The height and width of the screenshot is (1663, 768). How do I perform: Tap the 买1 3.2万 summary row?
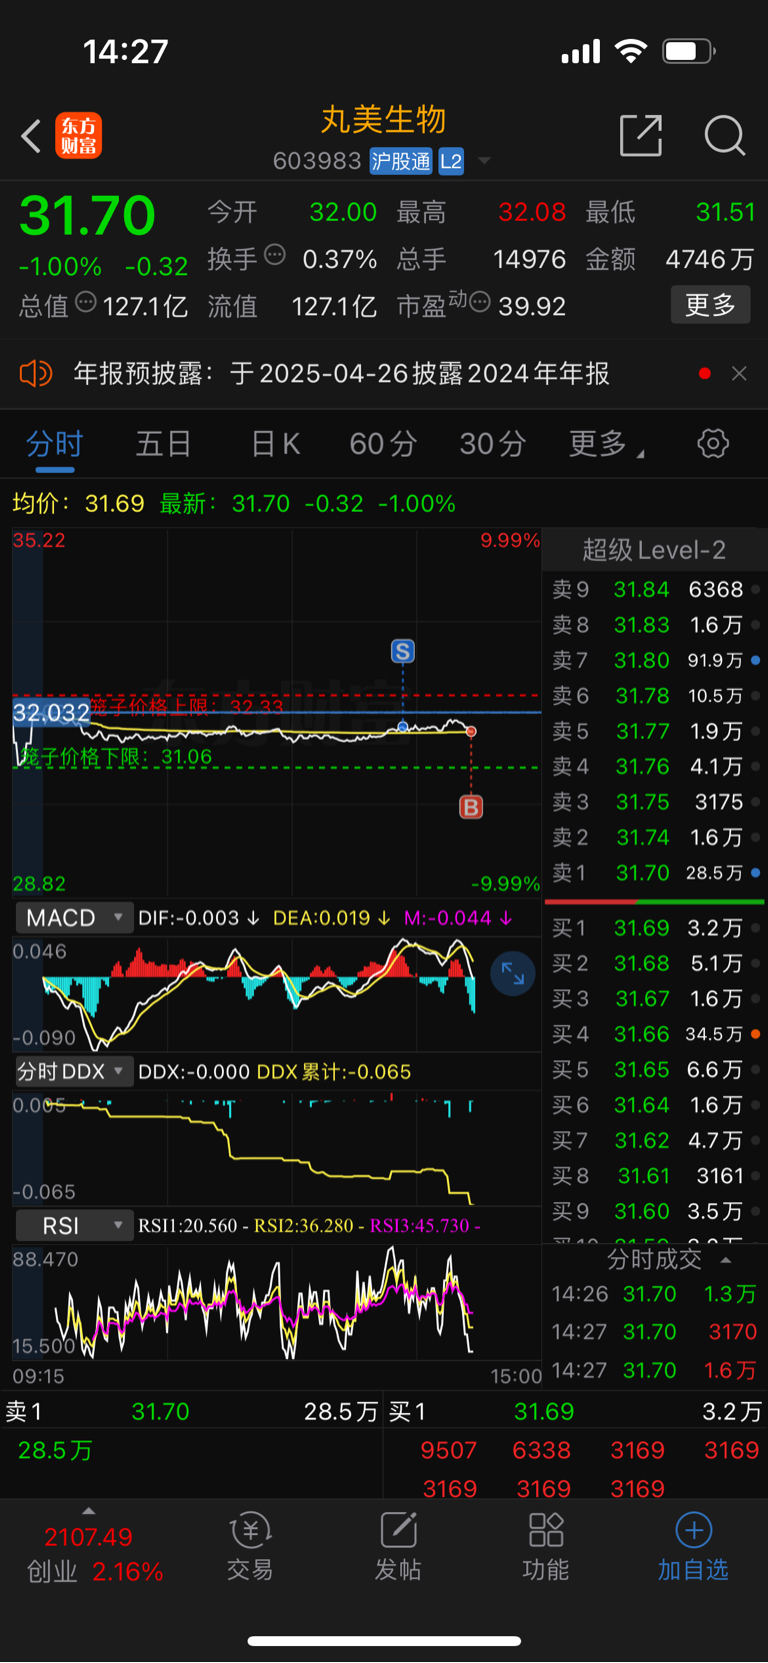575,1412
